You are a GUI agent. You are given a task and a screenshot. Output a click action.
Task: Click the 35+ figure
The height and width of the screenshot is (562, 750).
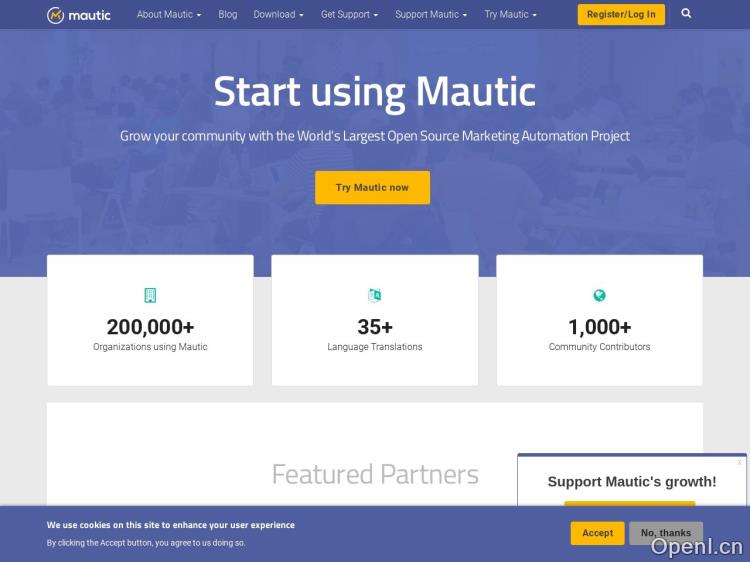click(375, 327)
